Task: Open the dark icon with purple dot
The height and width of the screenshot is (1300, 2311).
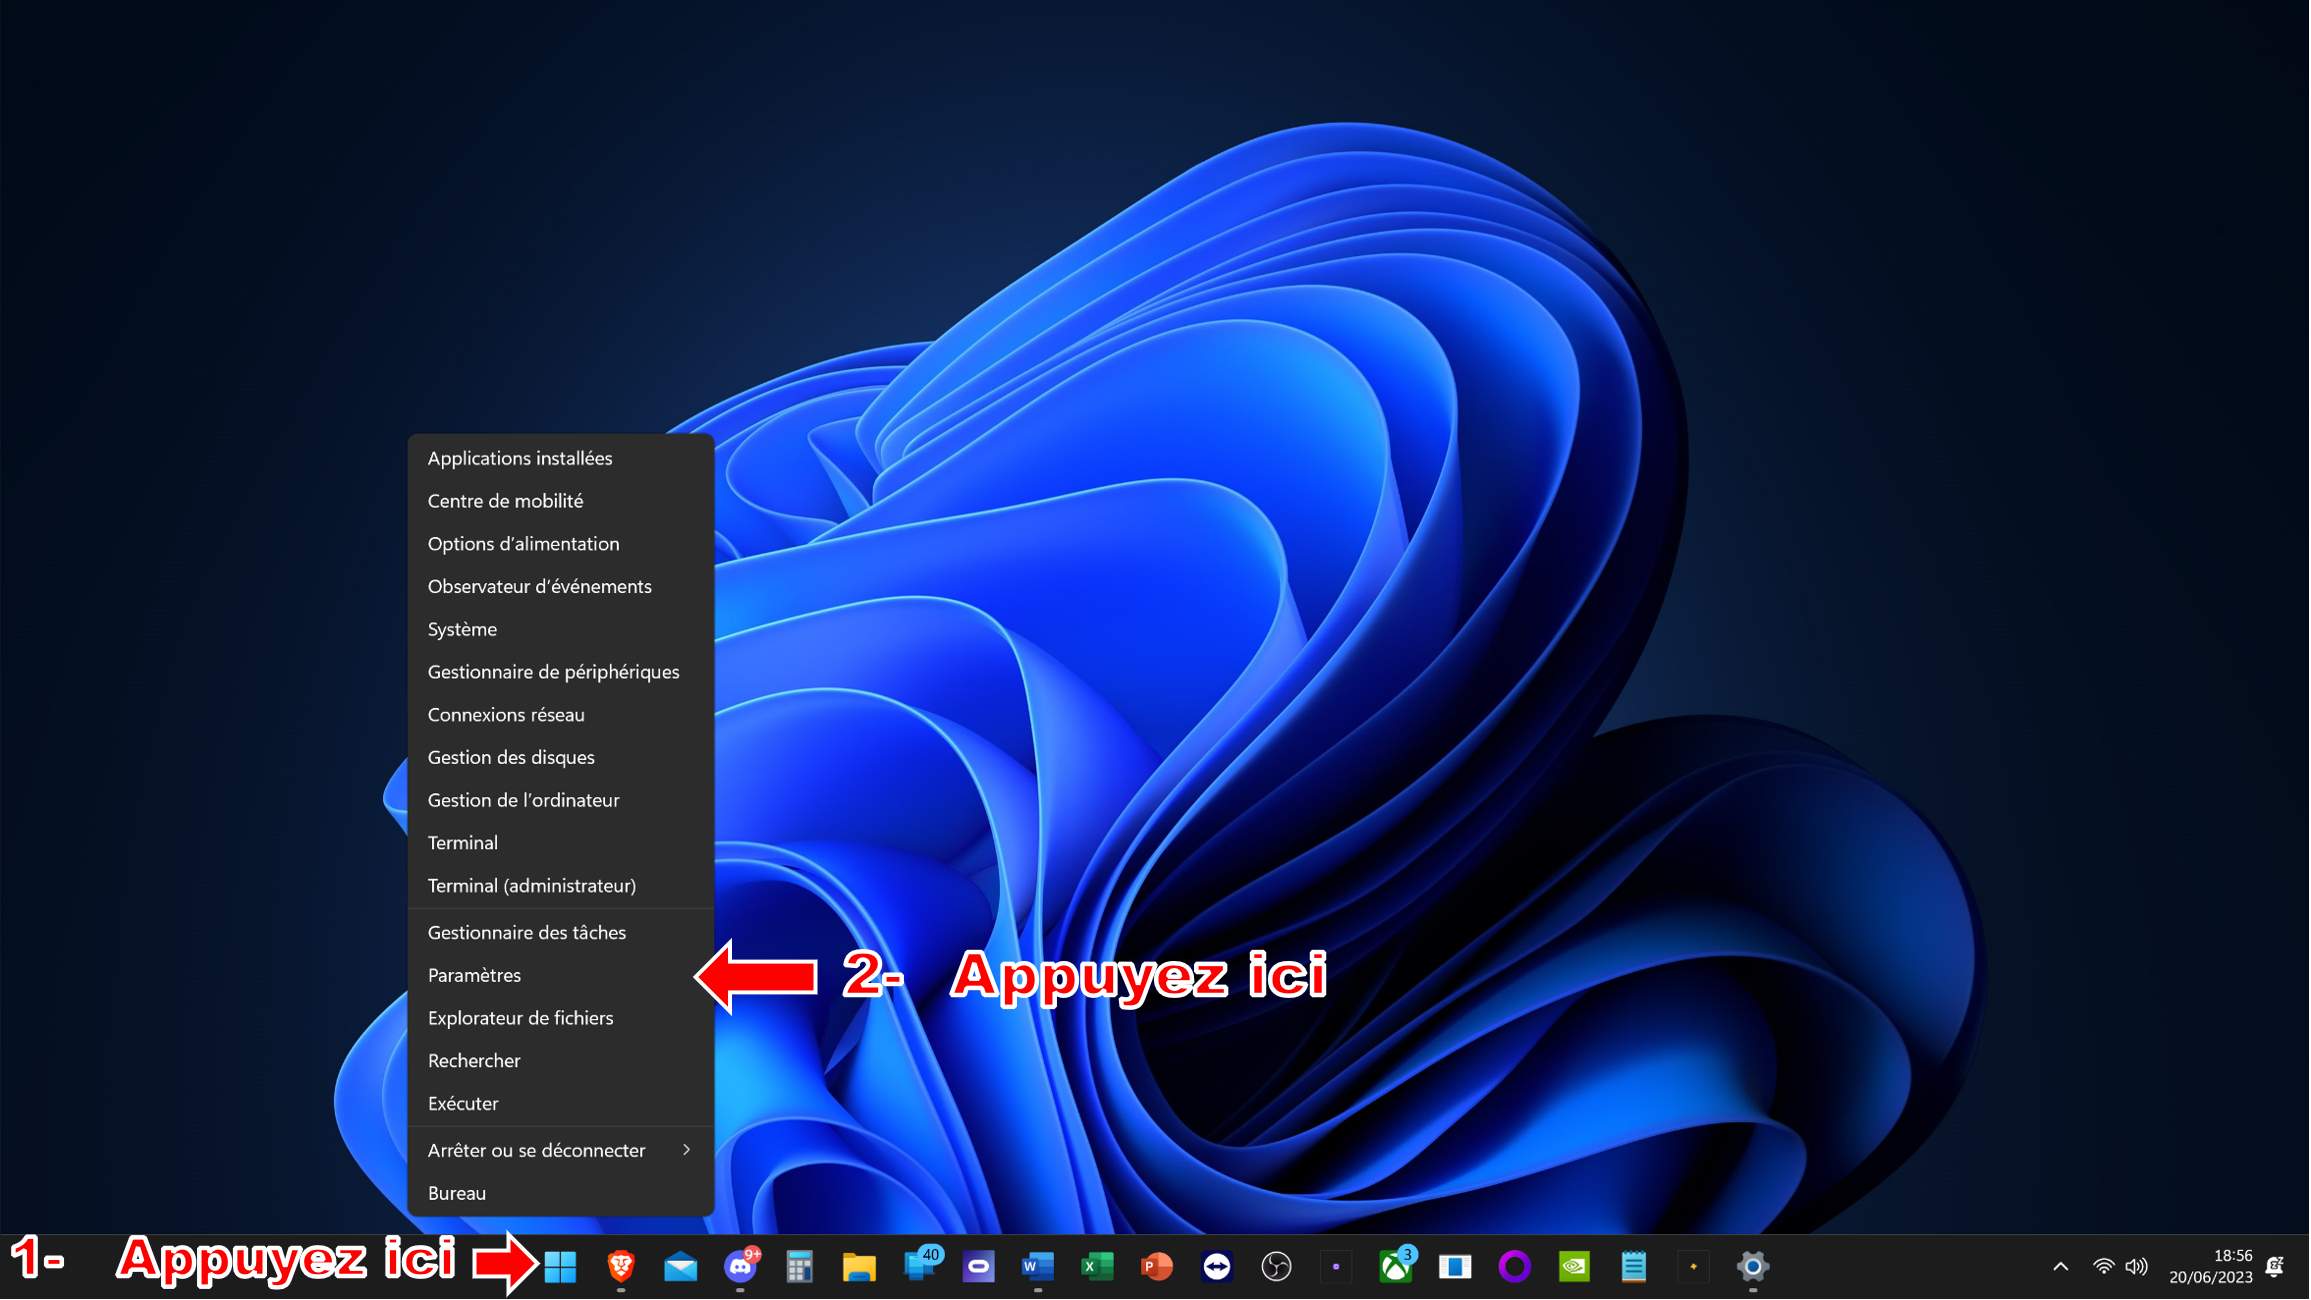Action: pyautogui.click(x=1337, y=1267)
